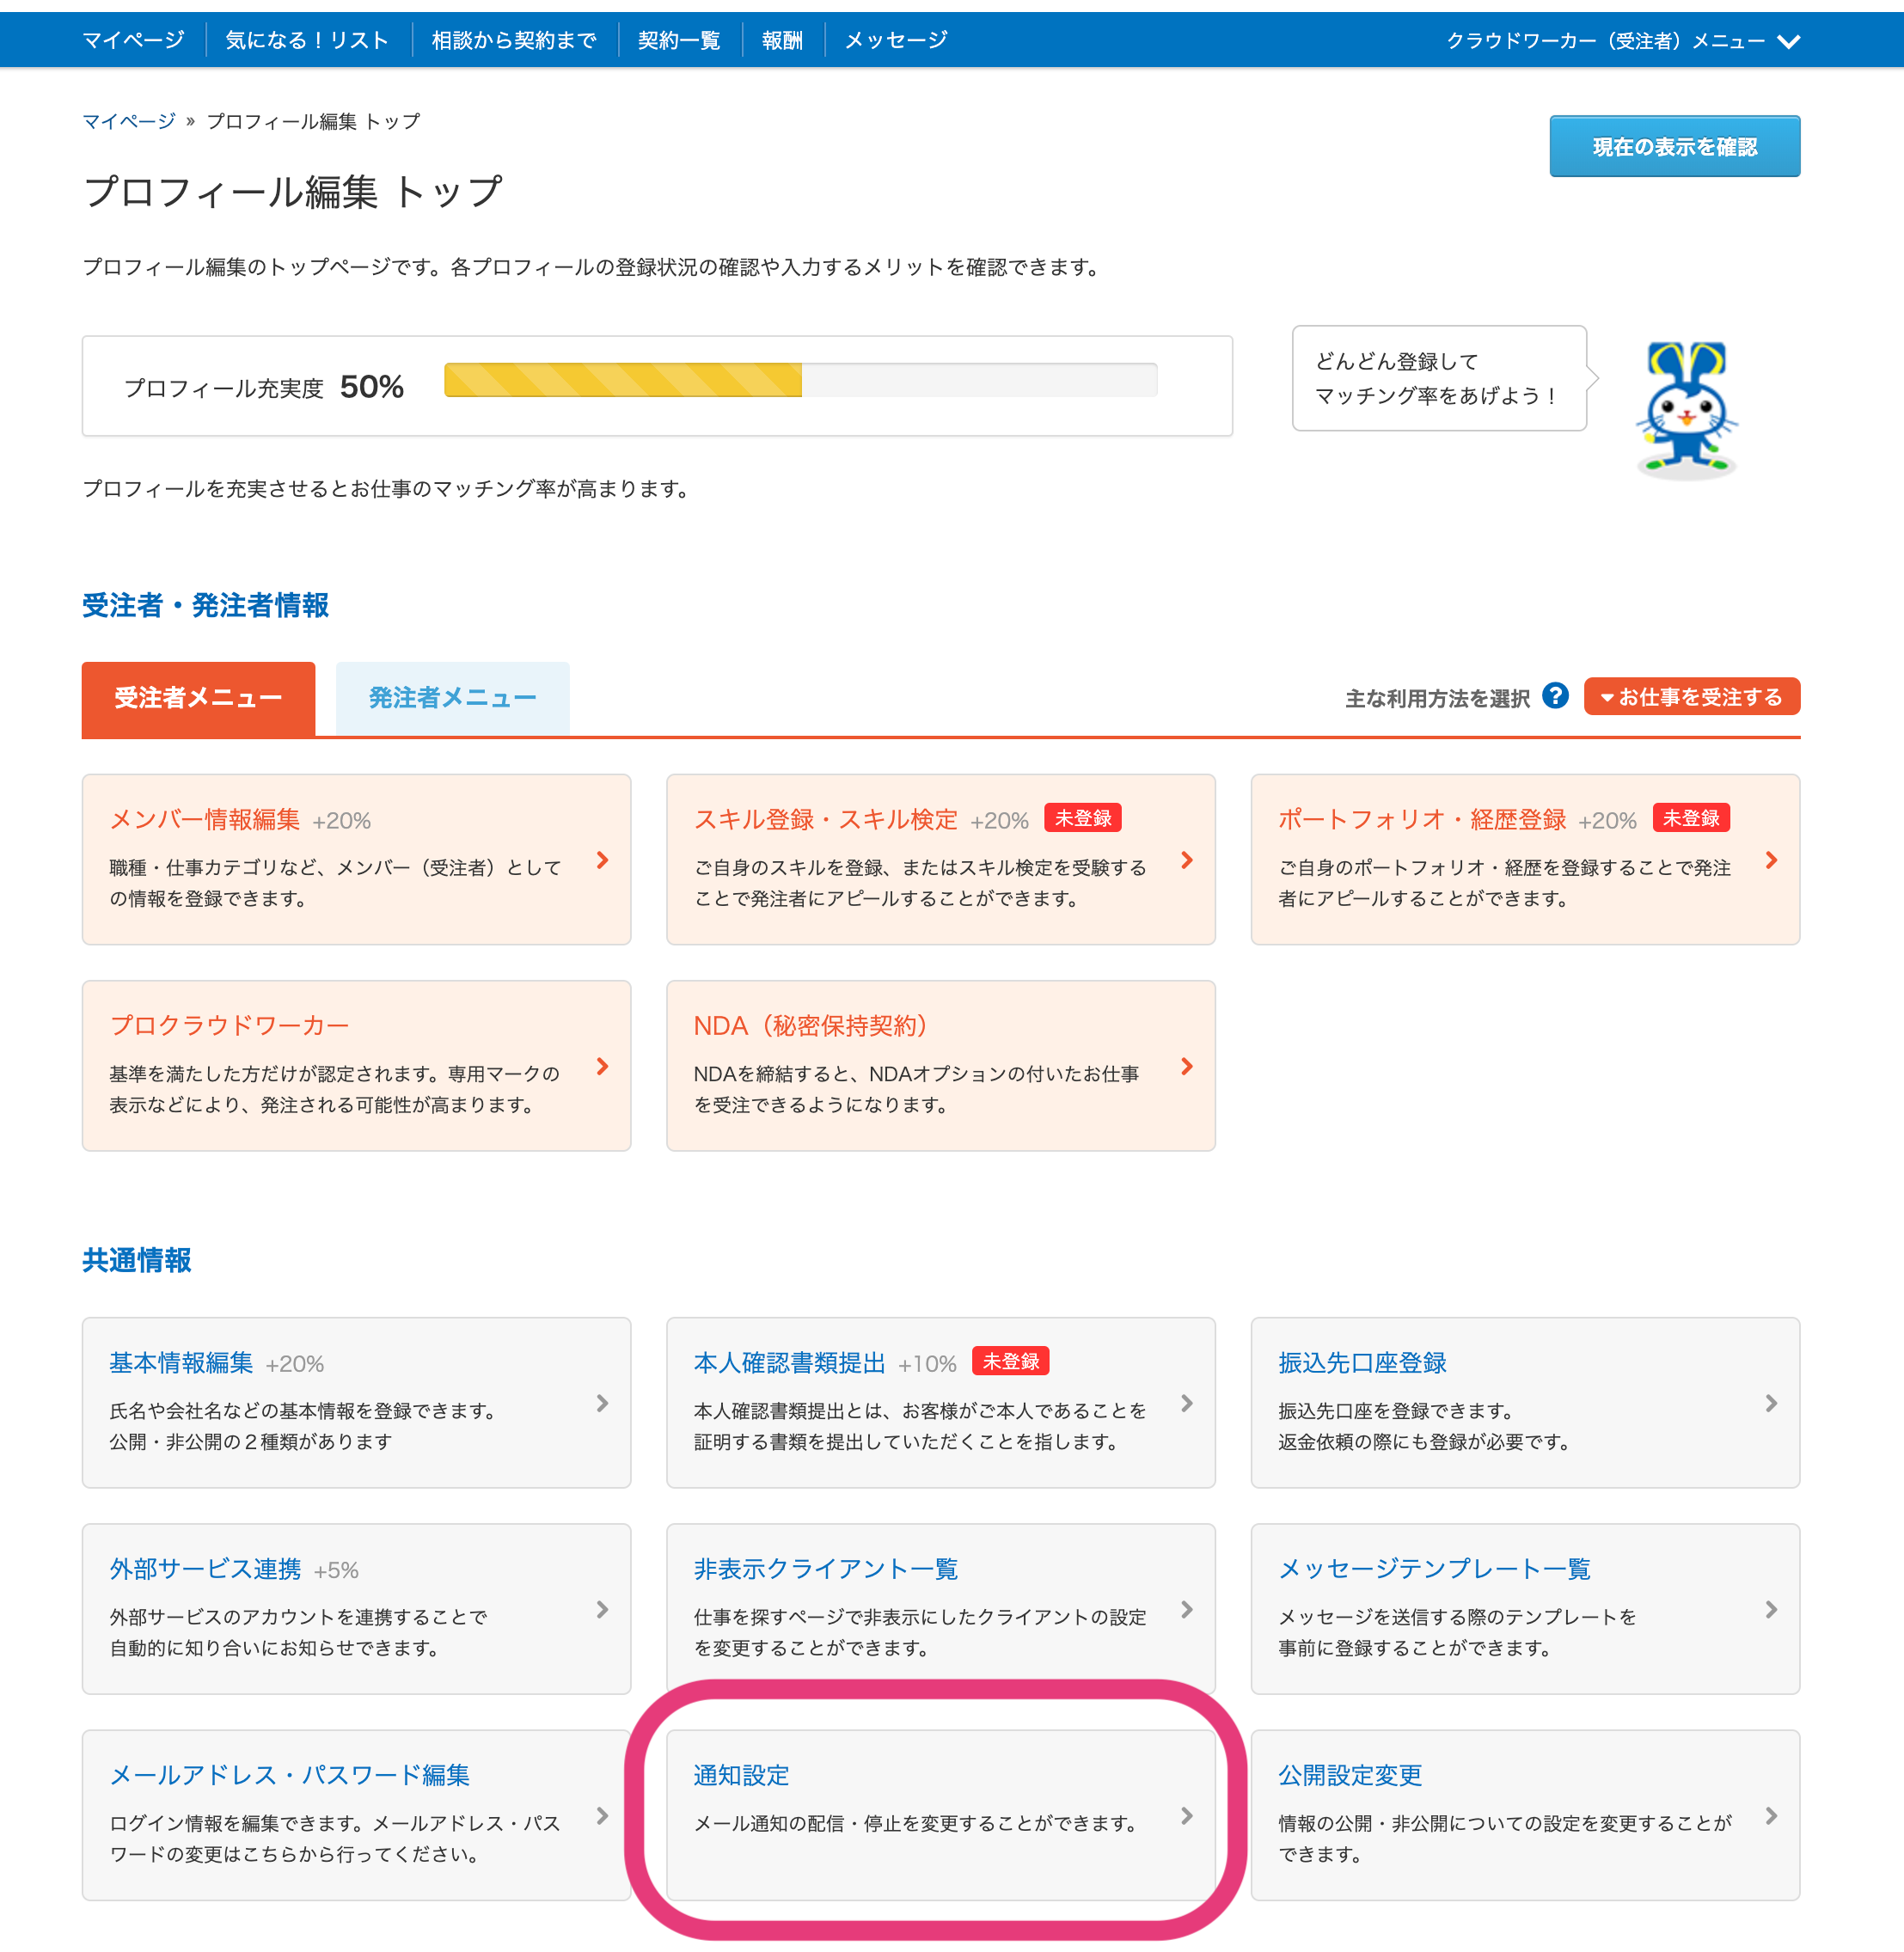
Task: Click the arrow on ポートフォリオ・経歴登録 card
Action: pyautogui.click(x=1771, y=860)
